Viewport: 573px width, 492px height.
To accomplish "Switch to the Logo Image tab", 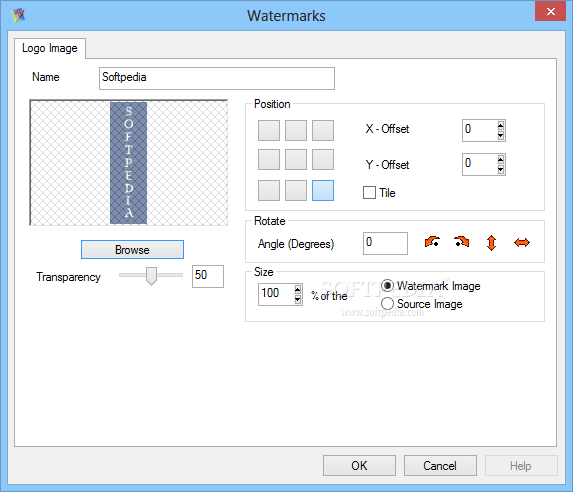I will 50,48.
